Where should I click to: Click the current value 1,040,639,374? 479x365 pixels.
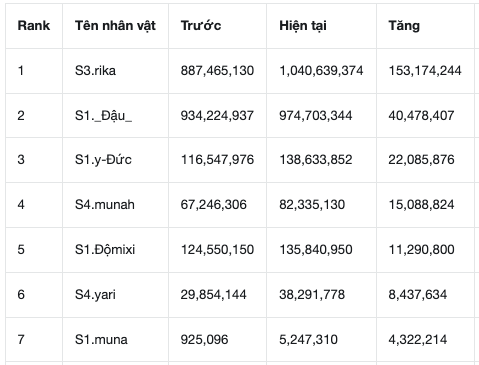321,71
